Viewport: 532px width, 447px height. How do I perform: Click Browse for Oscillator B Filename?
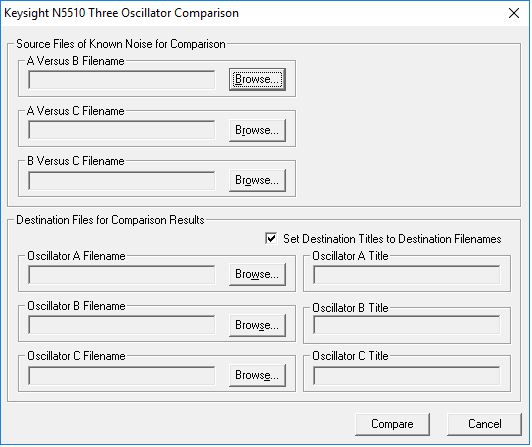click(257, 325)
